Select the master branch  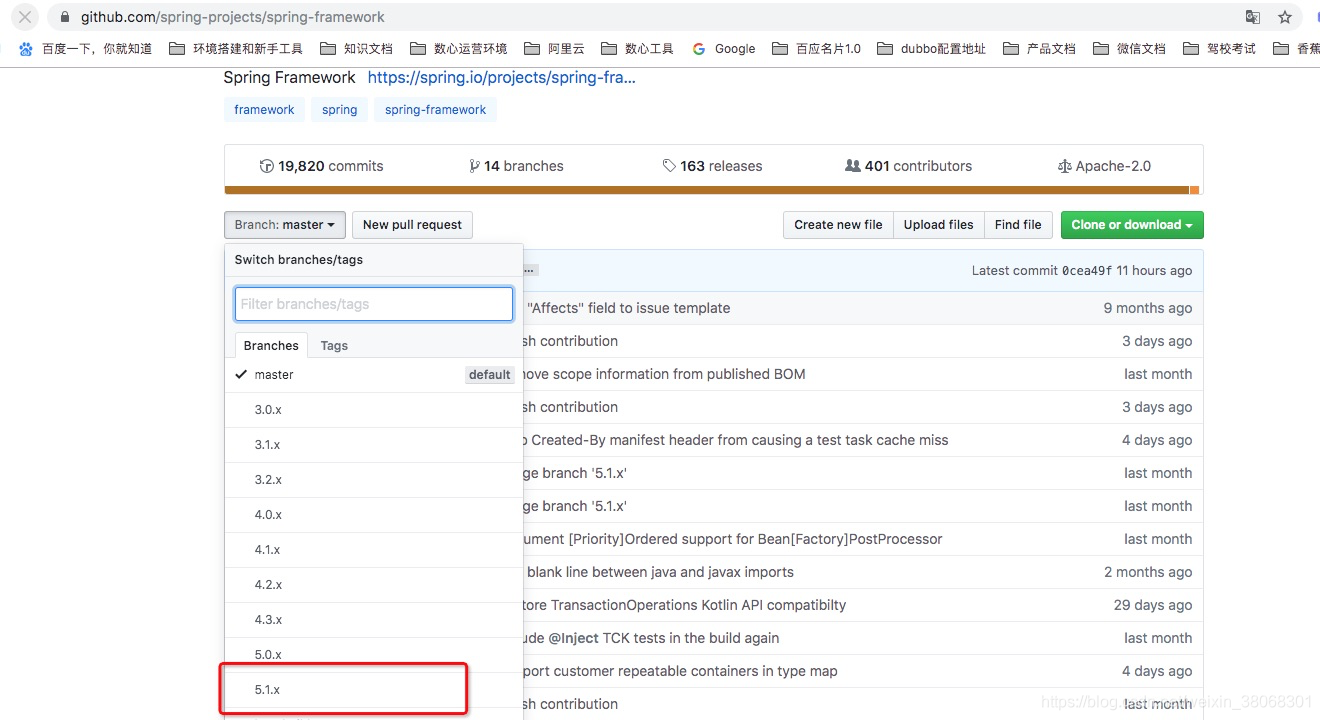pos(374,375)
